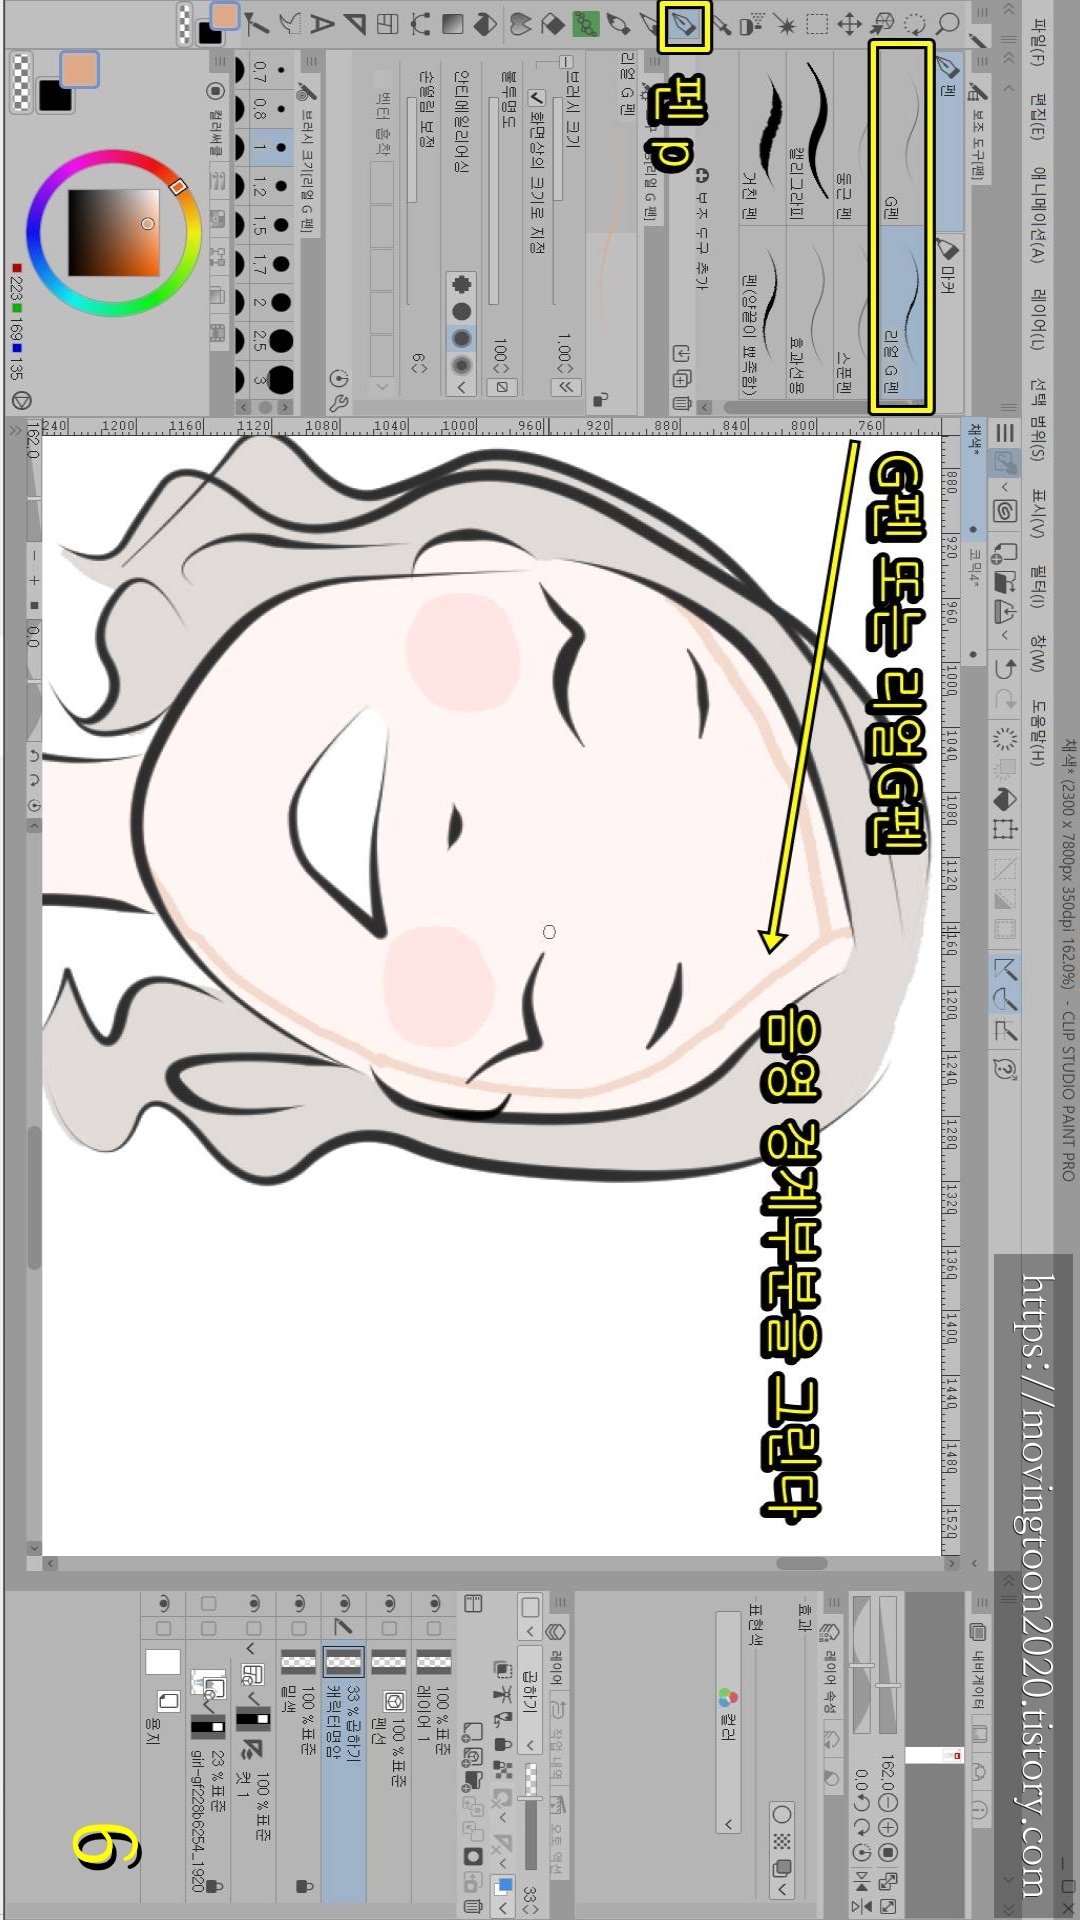Open blending mode dropdown 곱하기
This screenshot has height=1920, width=1080.
[x=530, y=1698]
